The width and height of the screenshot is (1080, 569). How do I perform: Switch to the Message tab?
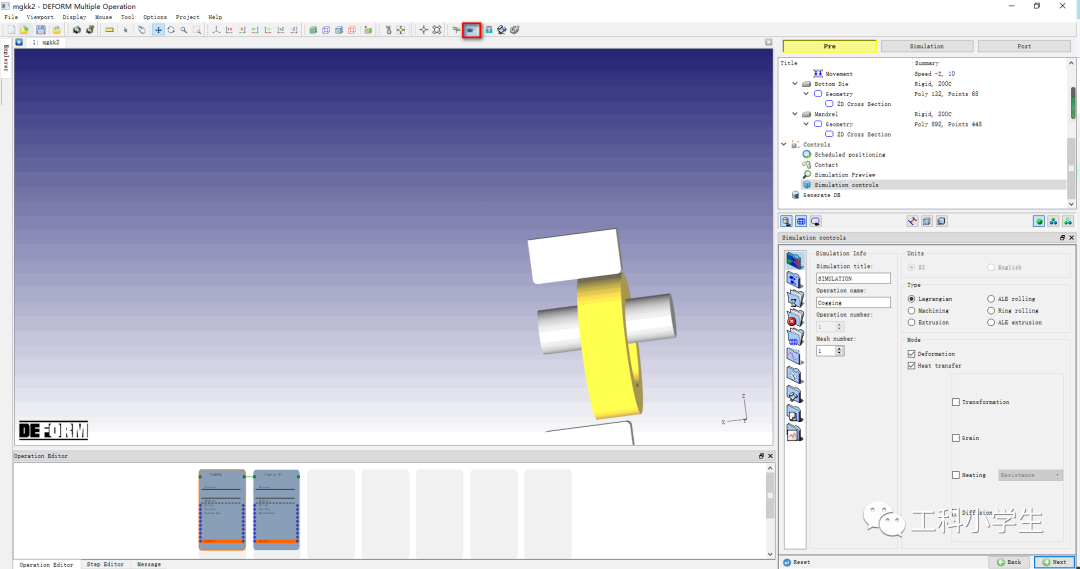tap(149, 564)
